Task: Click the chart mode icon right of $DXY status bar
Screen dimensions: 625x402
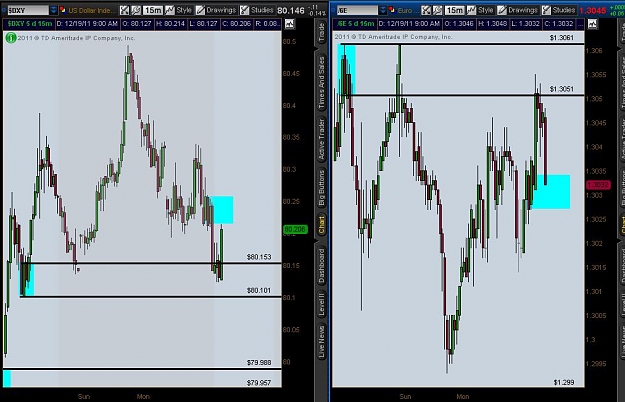Action: click(289, 24)
